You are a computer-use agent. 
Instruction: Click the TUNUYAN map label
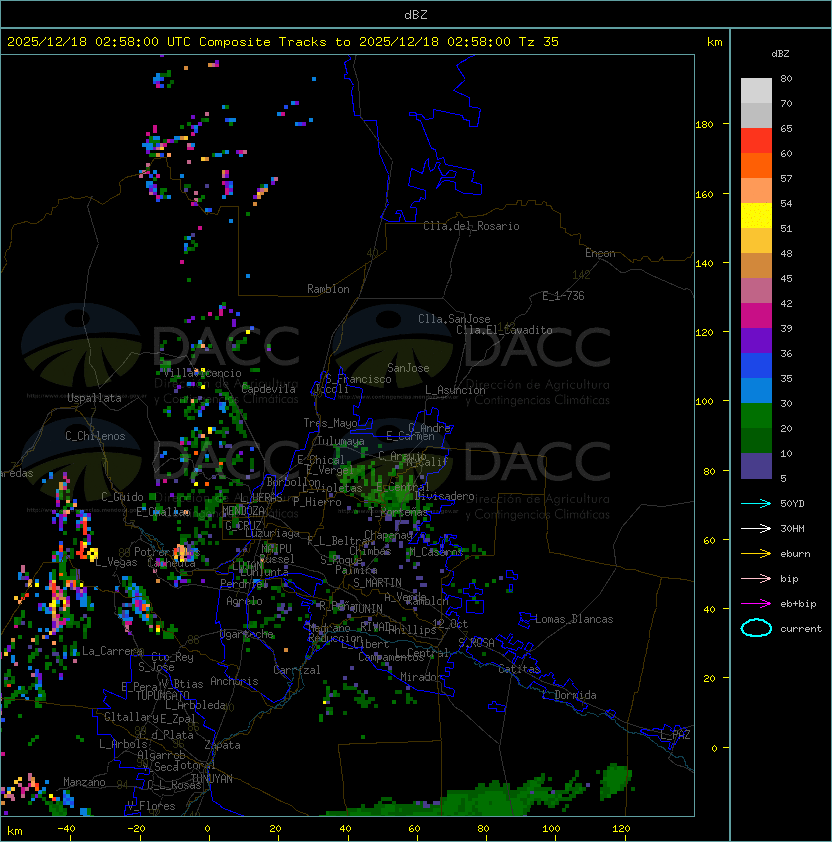(212, 779)
